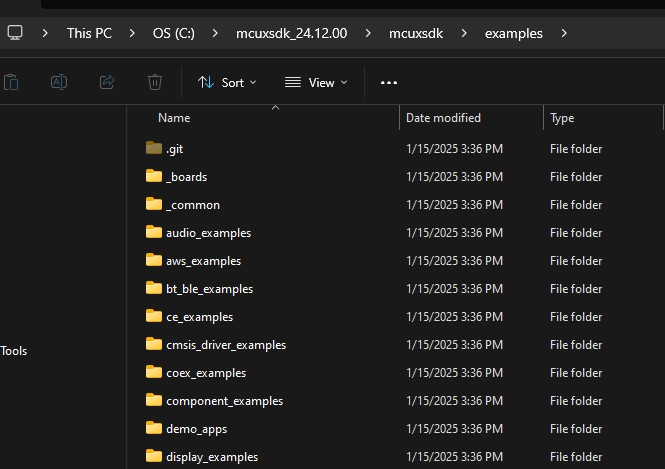Screen dimensions: 665x469
Task: Expand chevron after examples breadcrumb
Action: tap(564, 33)
